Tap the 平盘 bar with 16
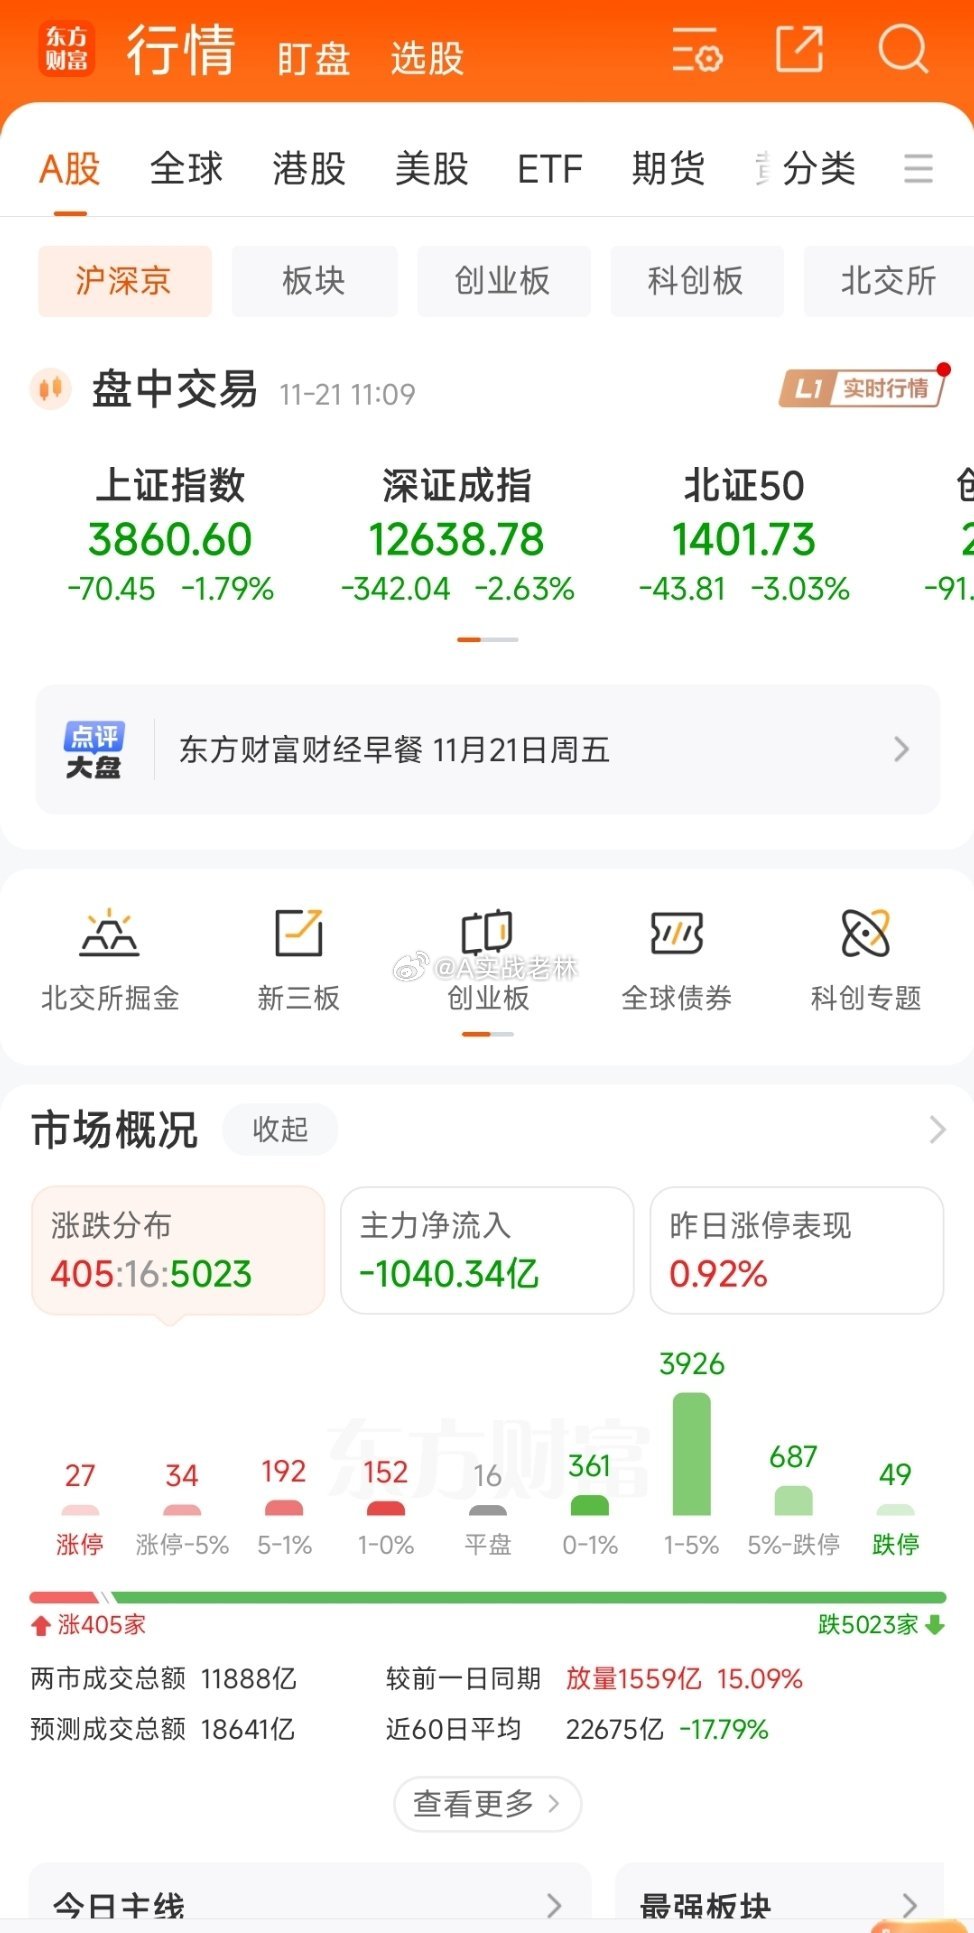The height and width of the screenshot is (1933, 974). click(x=487, y=1510)
